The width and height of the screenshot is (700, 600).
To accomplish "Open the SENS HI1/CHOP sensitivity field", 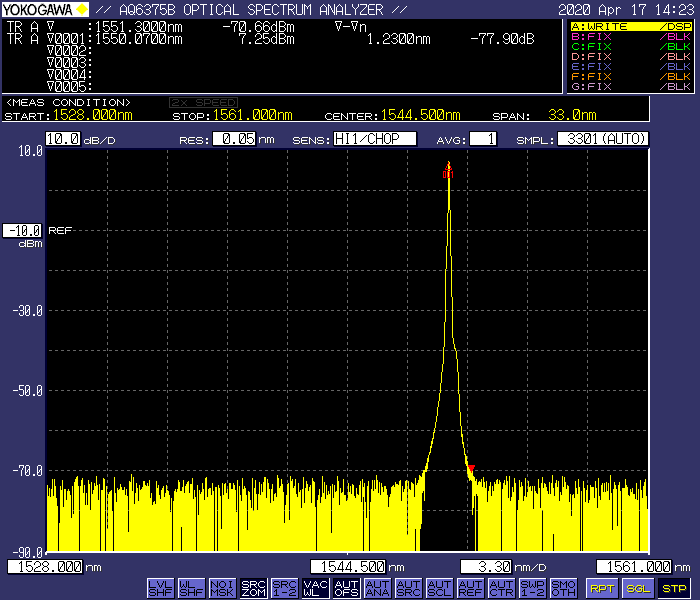I will [x=374, y=139].
